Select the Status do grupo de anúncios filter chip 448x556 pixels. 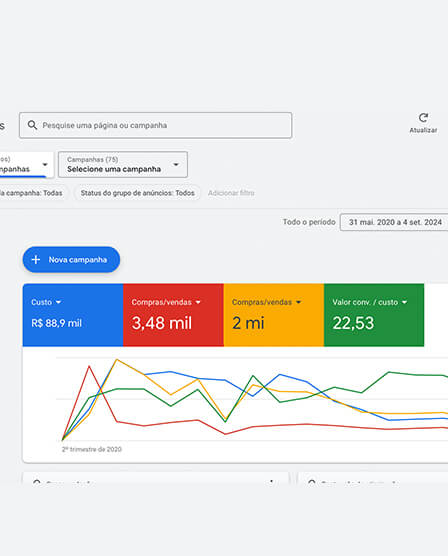click(137, 193)
